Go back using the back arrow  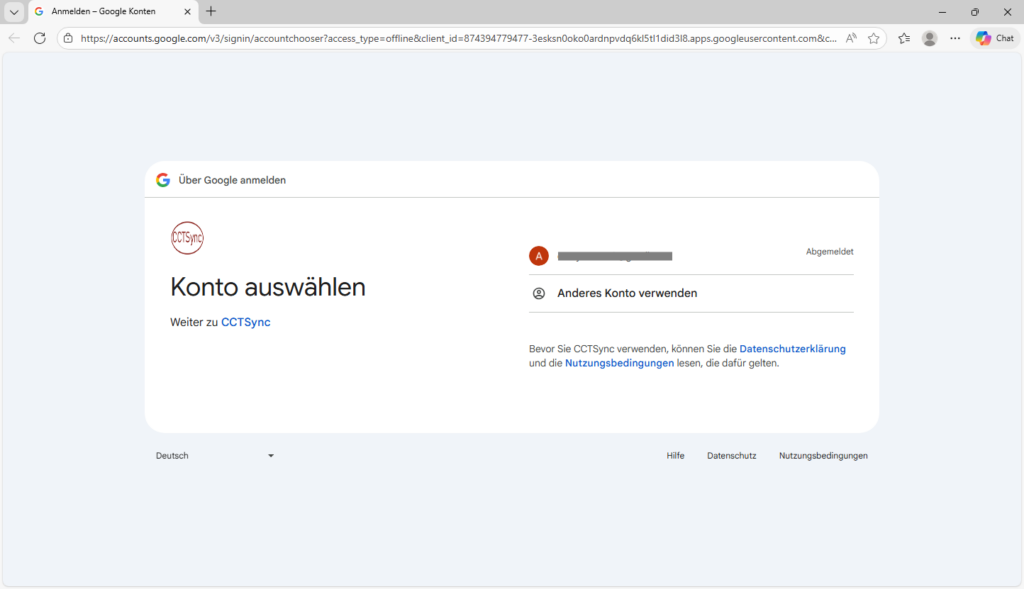click(x=14, y=38)
